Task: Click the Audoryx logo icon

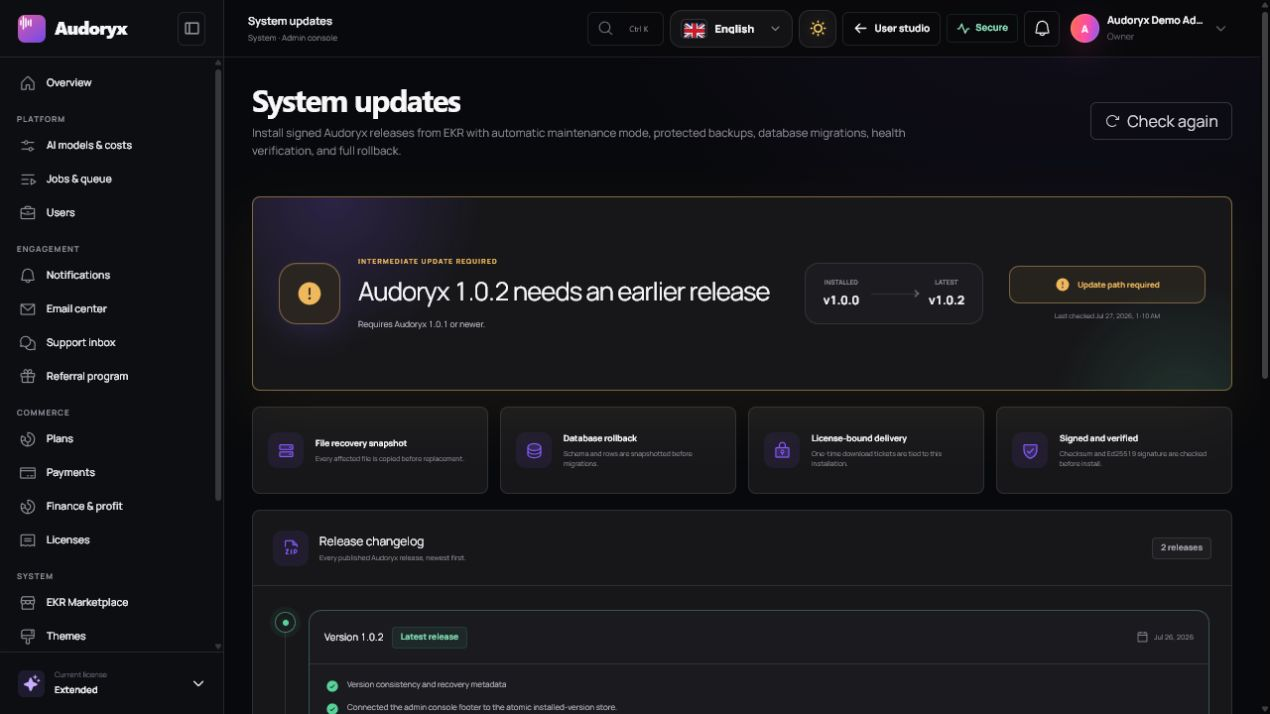Action: [32, 28]
